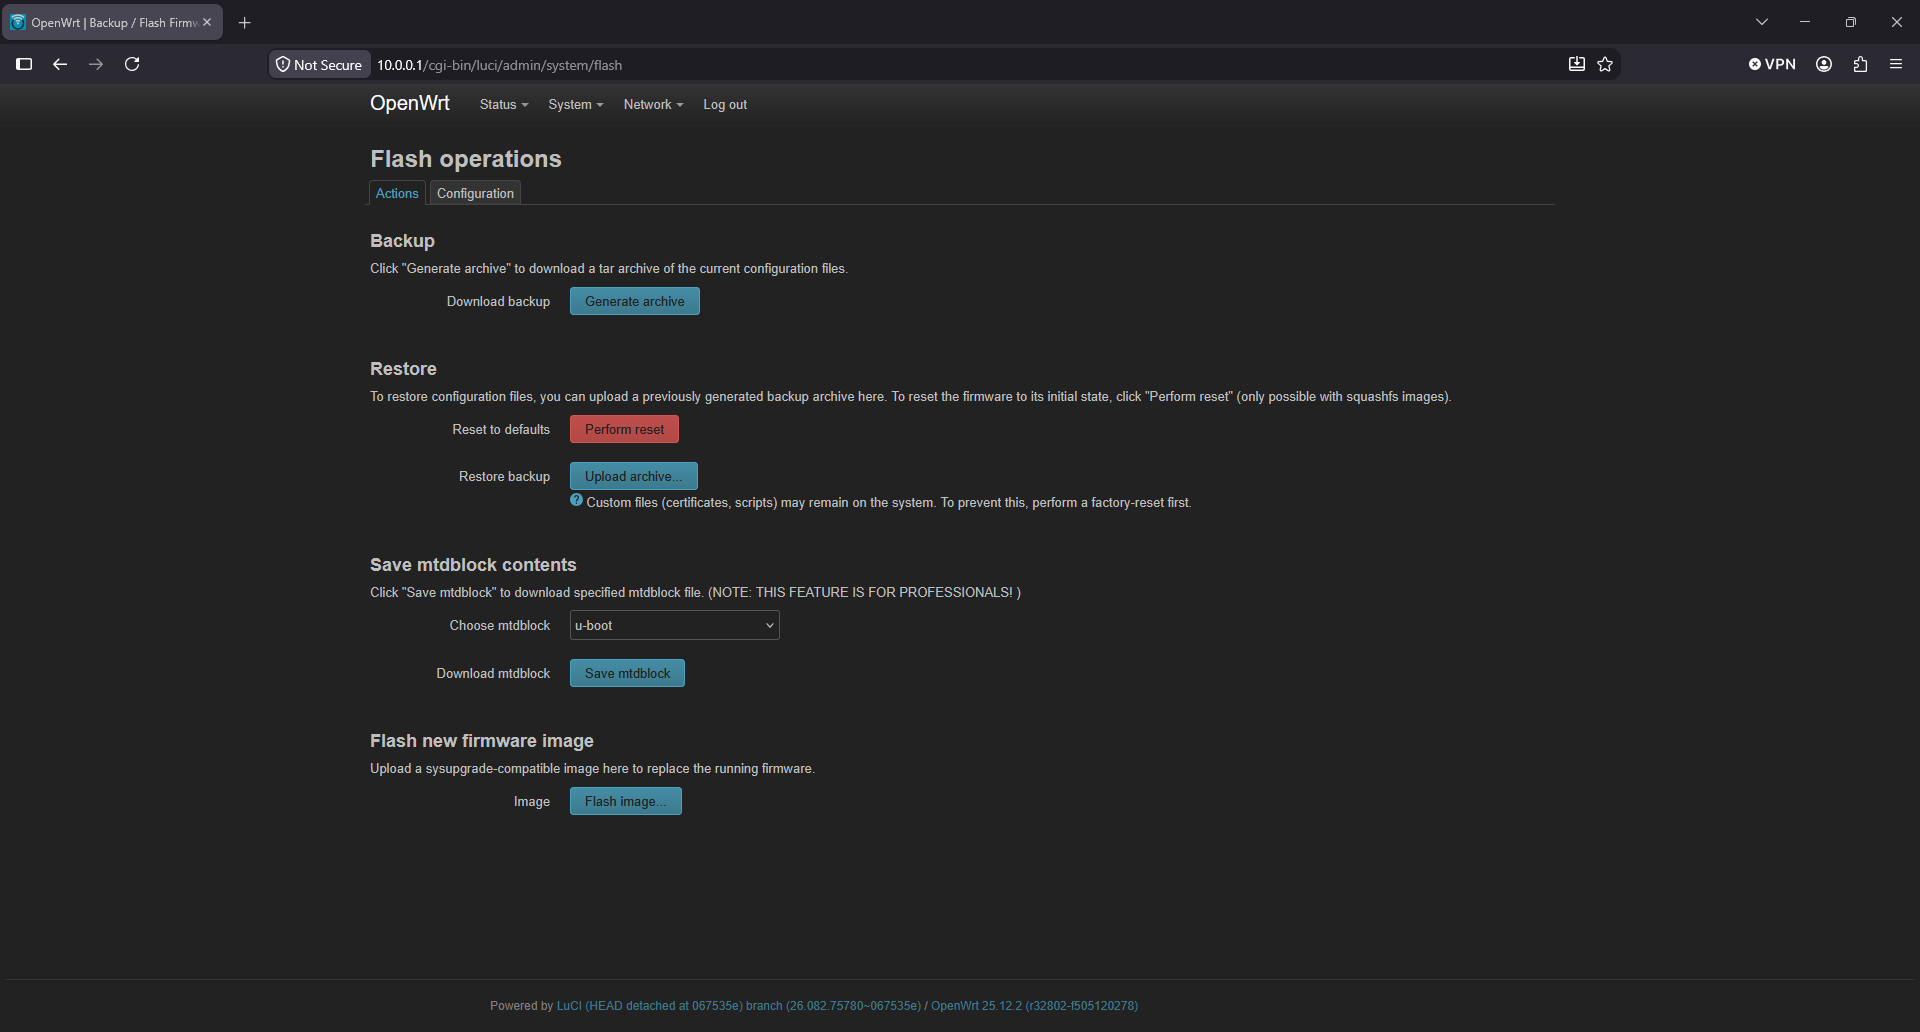Open the Choose mtdblock dropdown
The image size is (1920, 1032).
point(674,625)
